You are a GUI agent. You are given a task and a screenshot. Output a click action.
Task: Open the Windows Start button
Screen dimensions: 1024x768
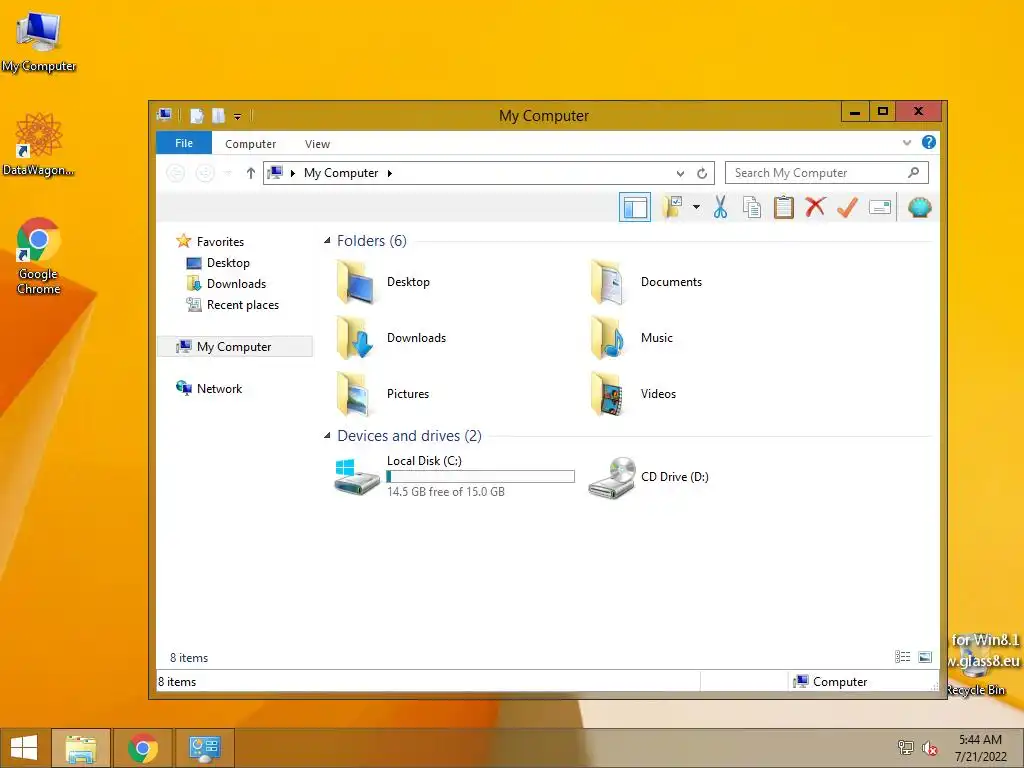tap(24, 748)
